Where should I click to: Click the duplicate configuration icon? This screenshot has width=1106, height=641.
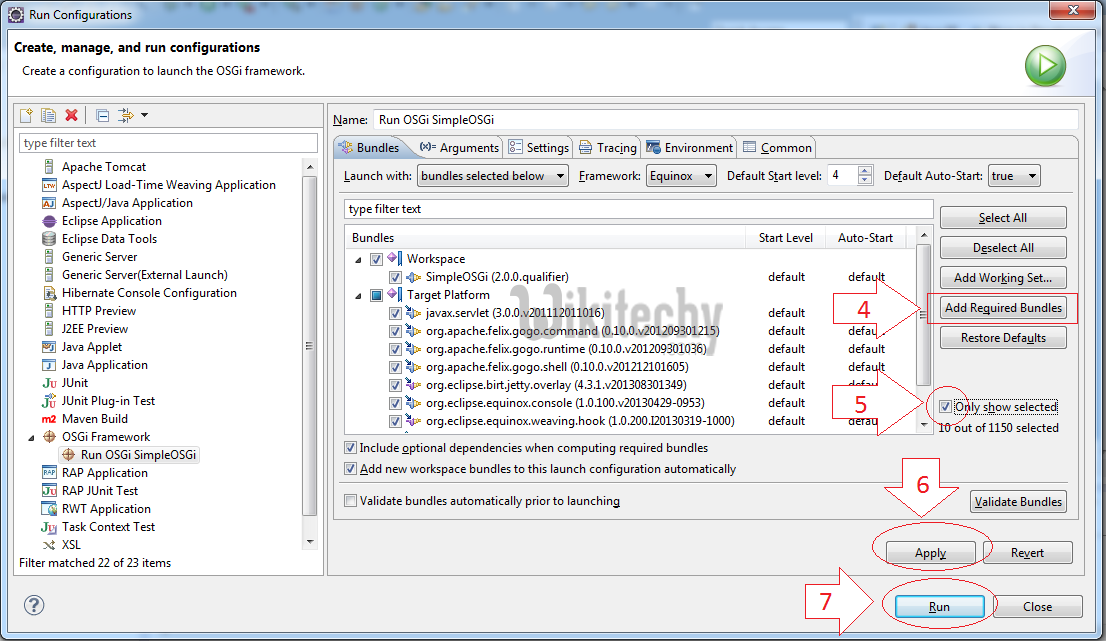click(48, 116)
